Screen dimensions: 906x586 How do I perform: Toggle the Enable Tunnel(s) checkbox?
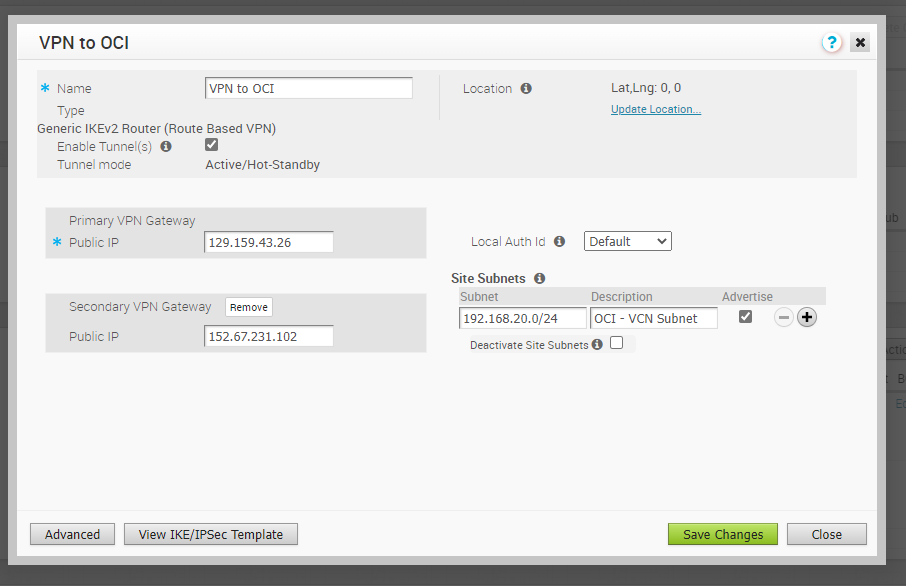pos(211,144)
